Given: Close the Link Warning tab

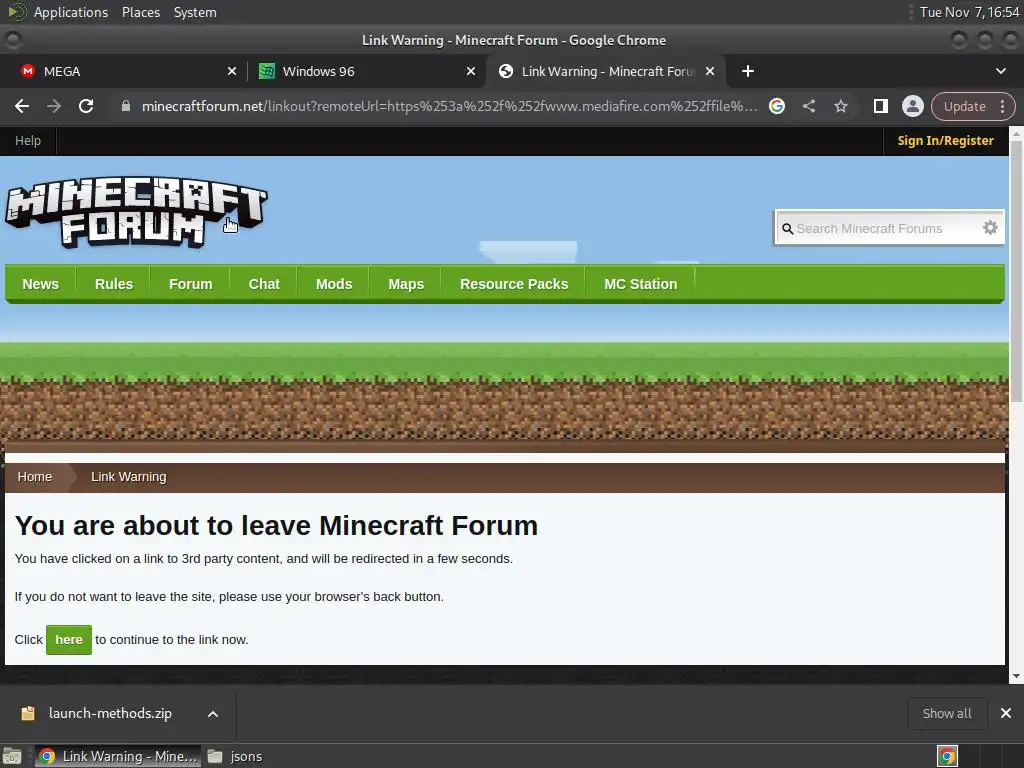Looking at the screenshot, I should point(710,71).
